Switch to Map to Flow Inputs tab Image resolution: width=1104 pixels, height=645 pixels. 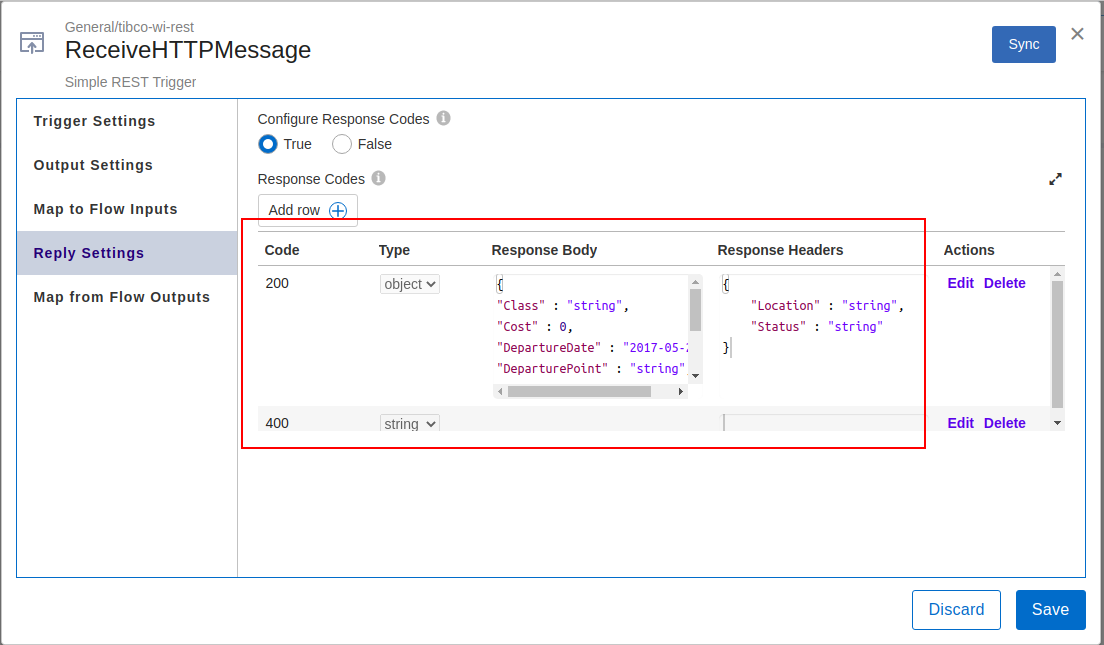(105, 209)
